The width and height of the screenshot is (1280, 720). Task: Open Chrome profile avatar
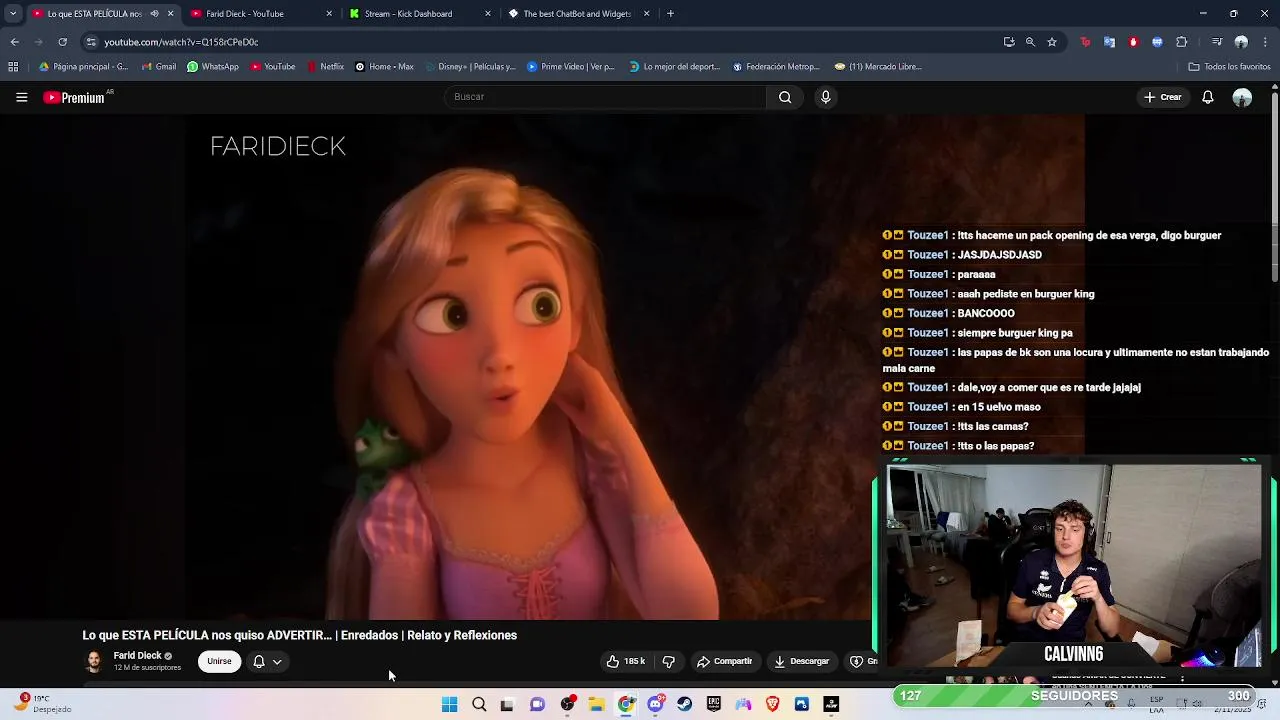click(1241, 42)
